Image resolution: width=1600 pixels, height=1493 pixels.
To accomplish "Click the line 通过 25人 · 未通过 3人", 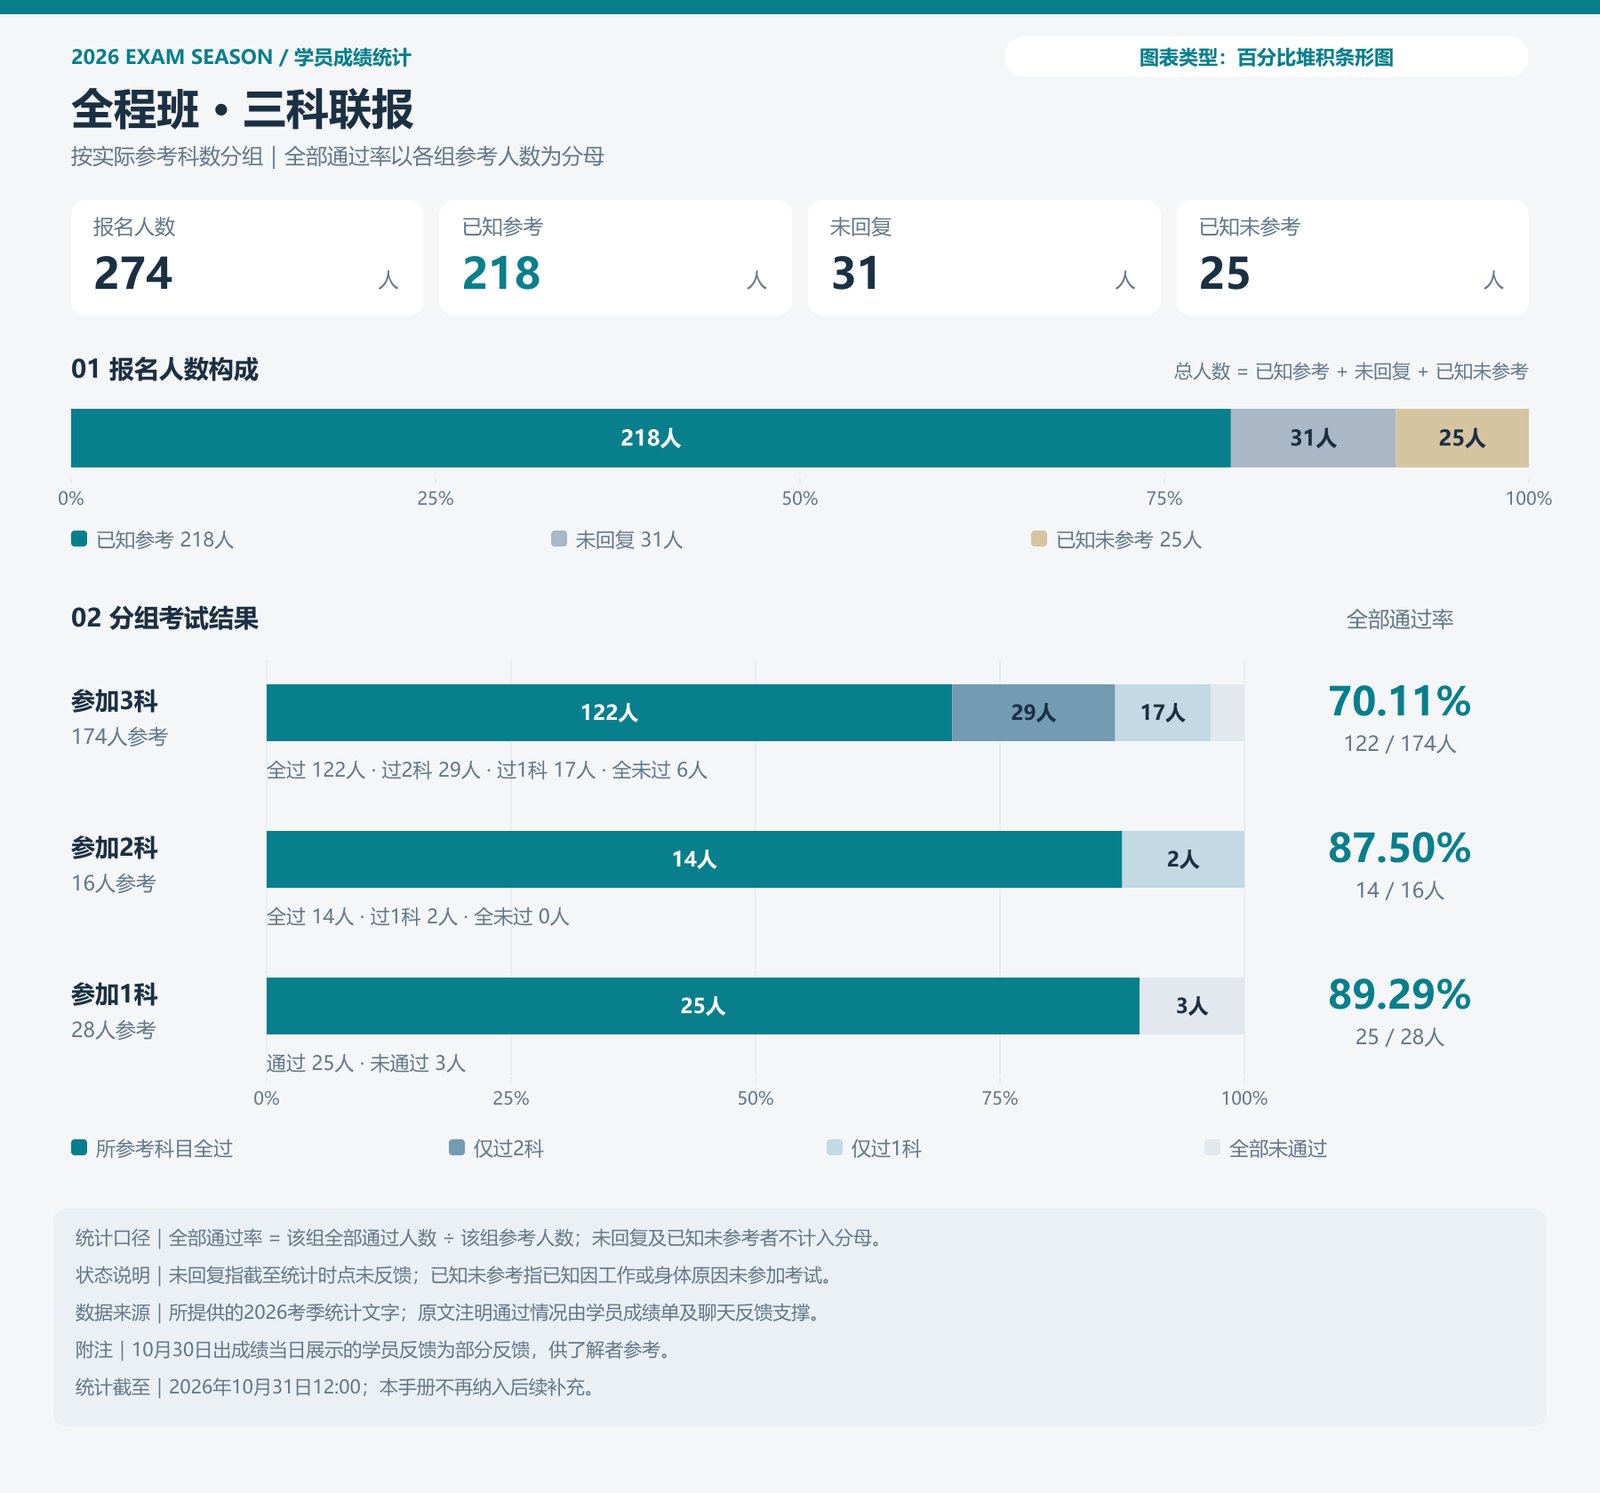I will click(x=366, y=1063).
